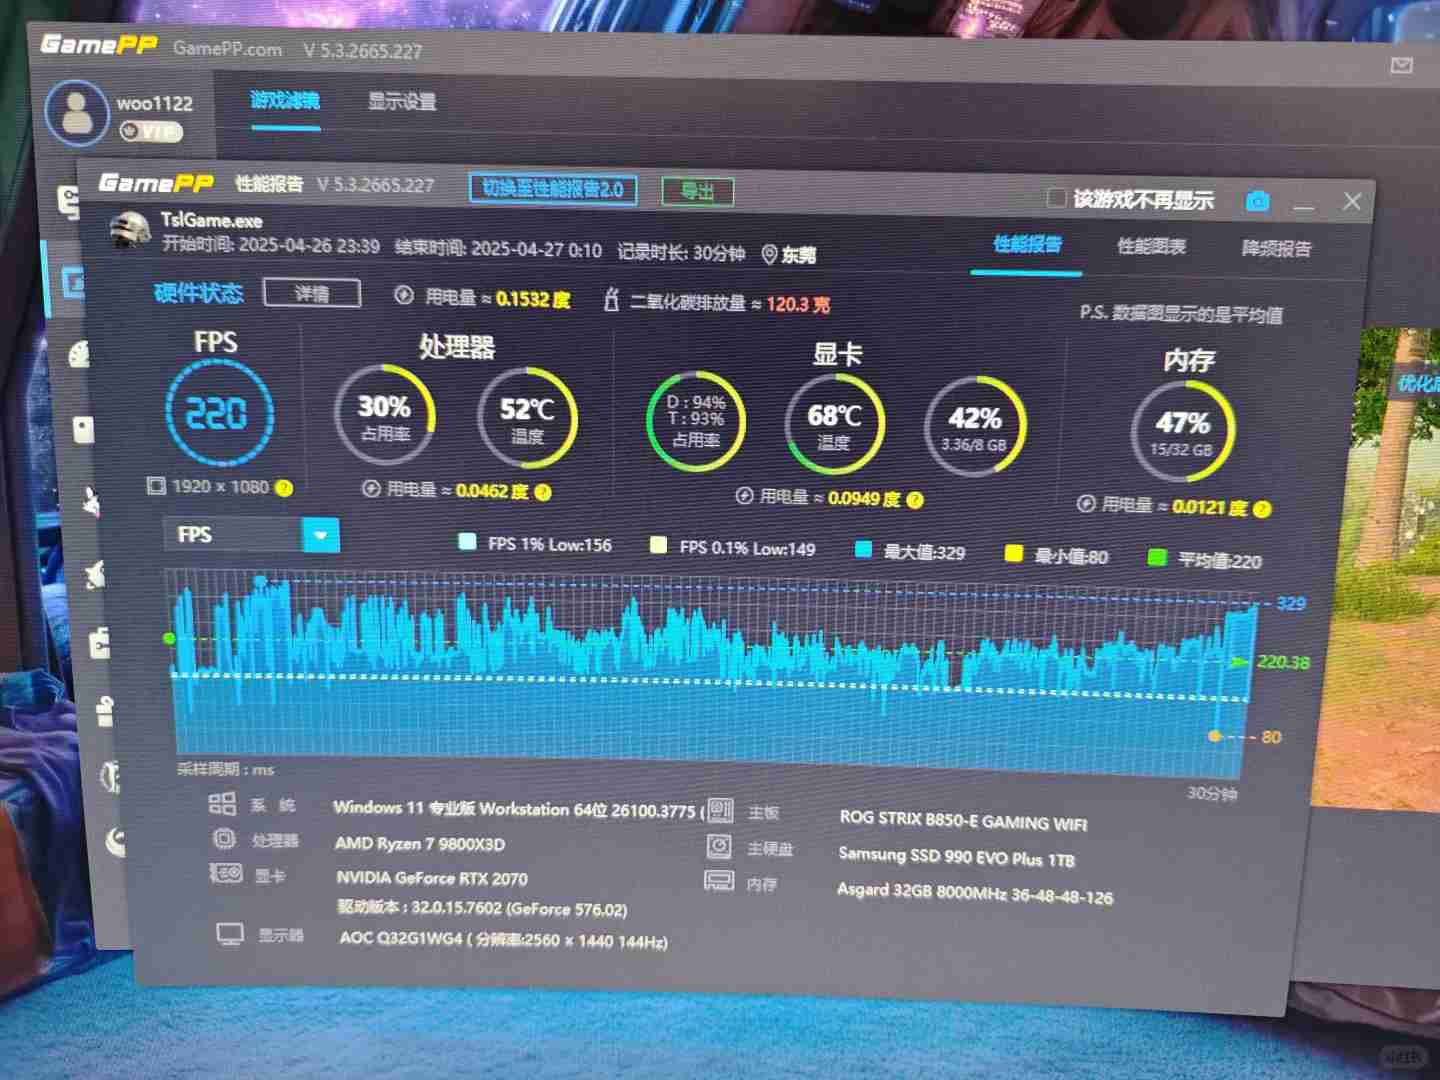1440x1080 pixels.
Task: Click the 导出 export button
Action: coord(698,191)
